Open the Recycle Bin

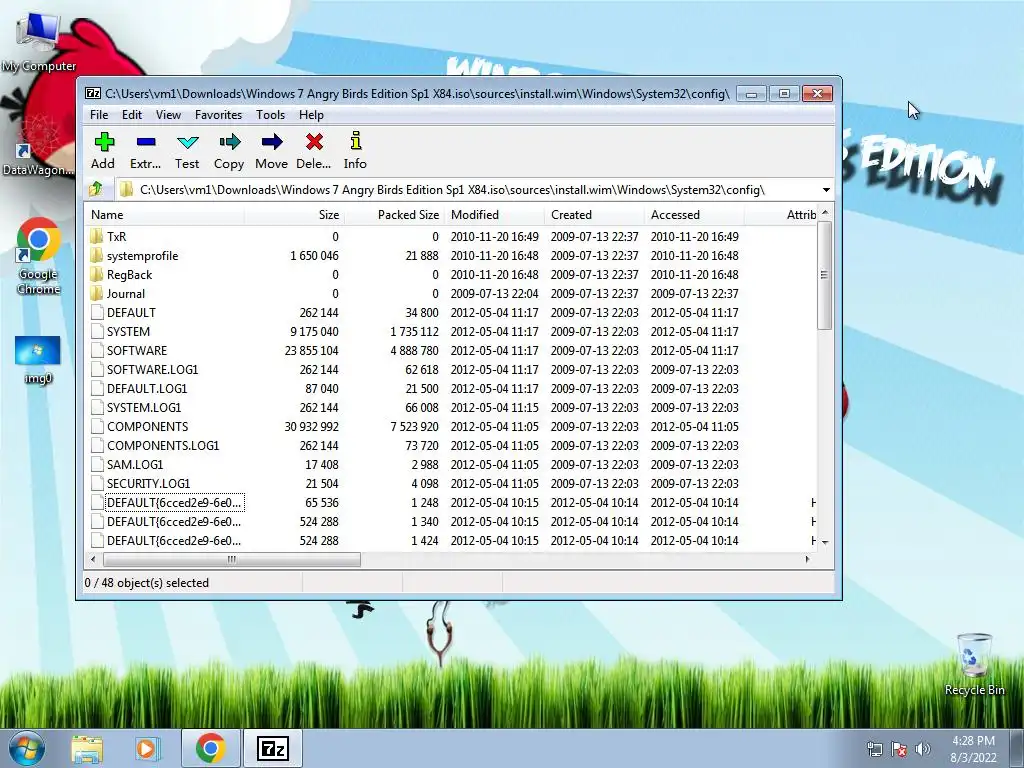tap(974, 664)
